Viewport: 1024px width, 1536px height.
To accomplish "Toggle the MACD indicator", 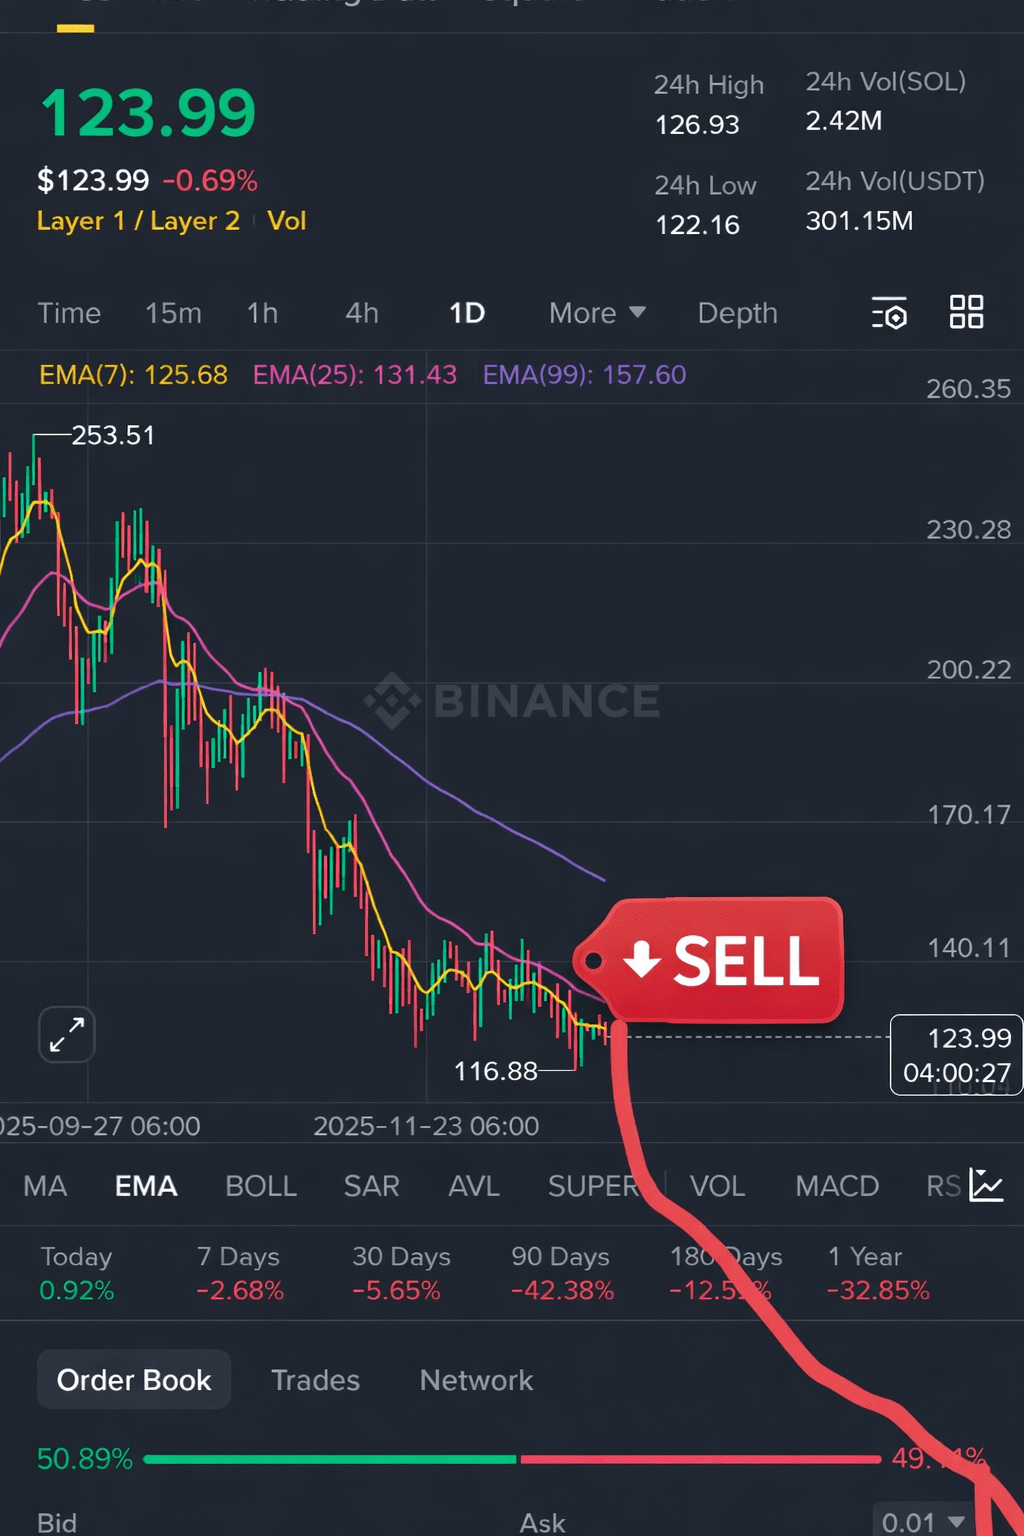I will [837, 1186].
